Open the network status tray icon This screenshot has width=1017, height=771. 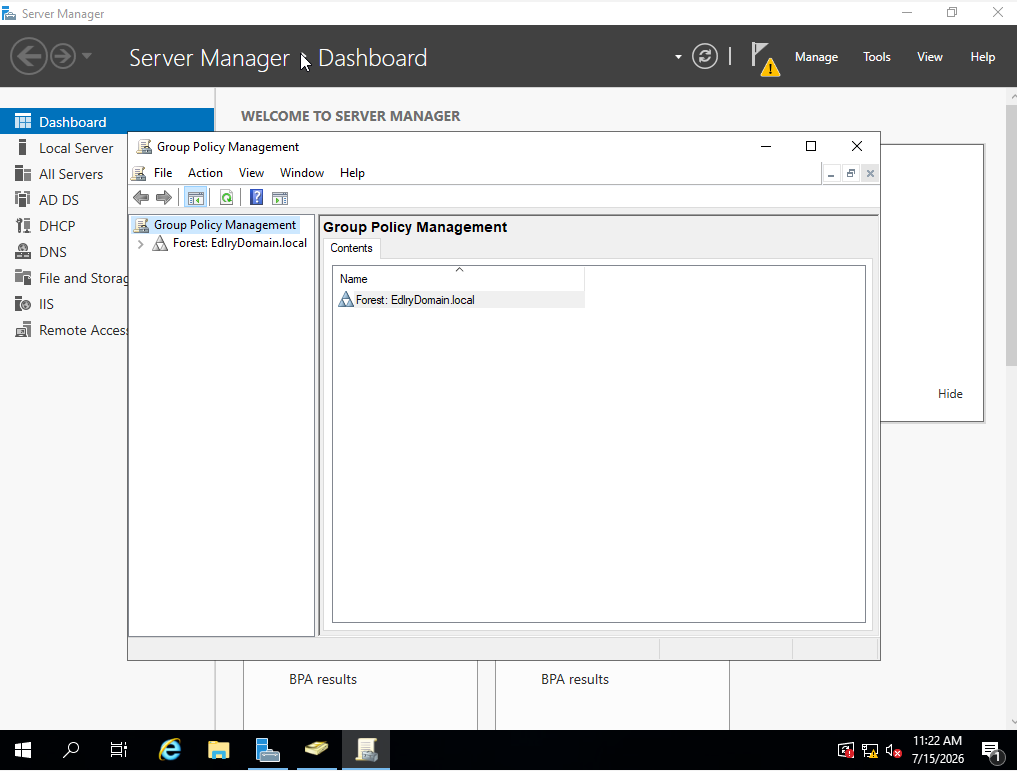870,751
